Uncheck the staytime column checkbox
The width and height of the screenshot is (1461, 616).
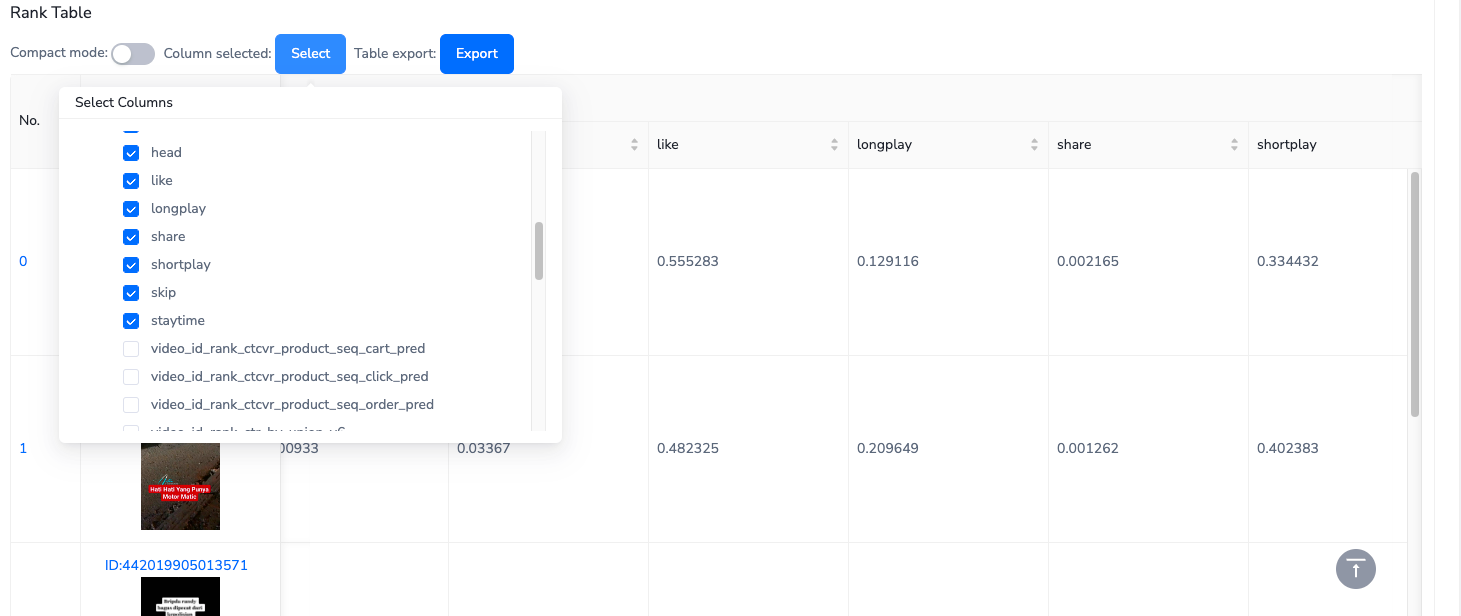(x=131, y=321)
